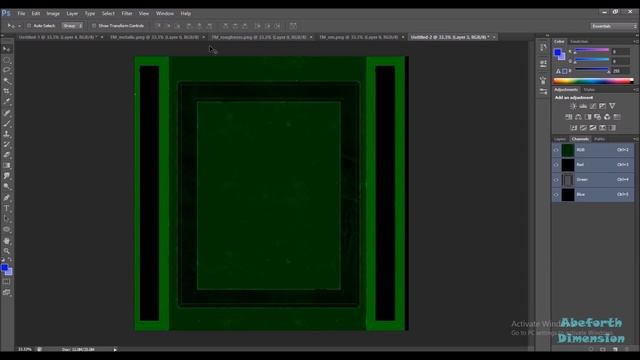Select the Horizontal Type tool
The width and height of the screenshot is (640, 360).
[x=7, y=209]
